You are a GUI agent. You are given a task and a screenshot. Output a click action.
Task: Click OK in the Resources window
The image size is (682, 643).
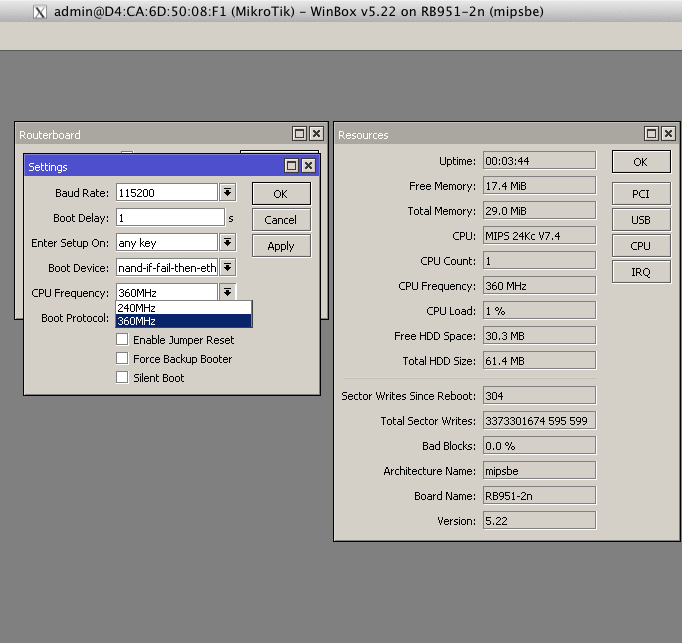[641, 162]
